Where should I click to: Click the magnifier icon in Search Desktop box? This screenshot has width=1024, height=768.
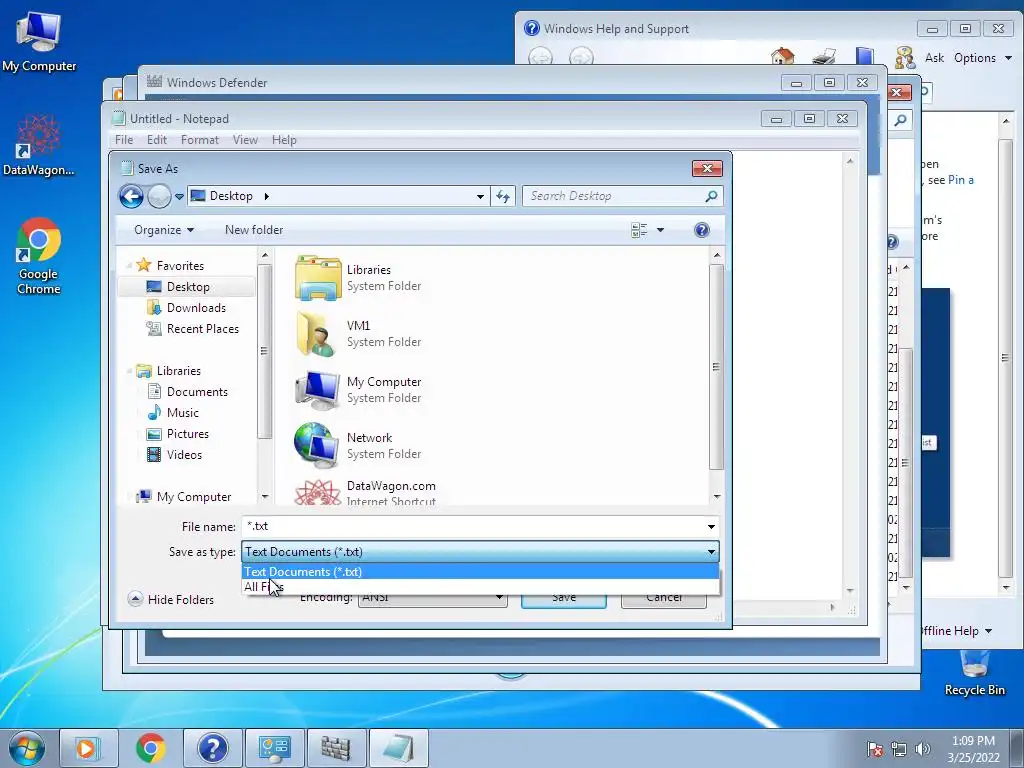coord(711,196)
